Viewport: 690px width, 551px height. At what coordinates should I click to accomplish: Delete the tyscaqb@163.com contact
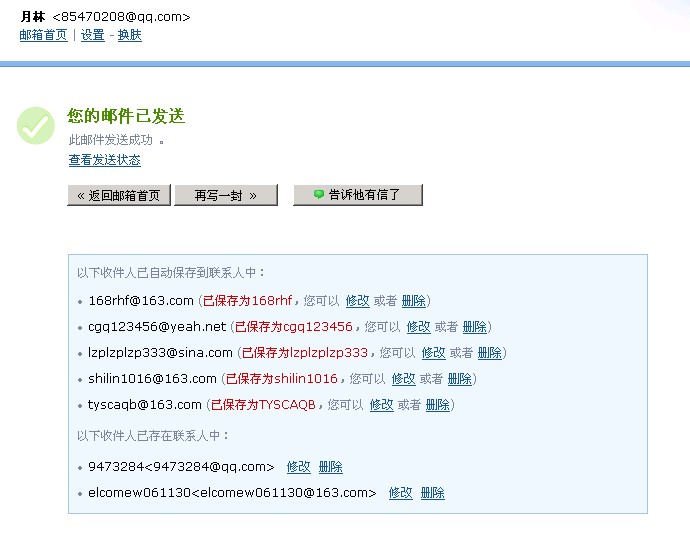point(437,405)
